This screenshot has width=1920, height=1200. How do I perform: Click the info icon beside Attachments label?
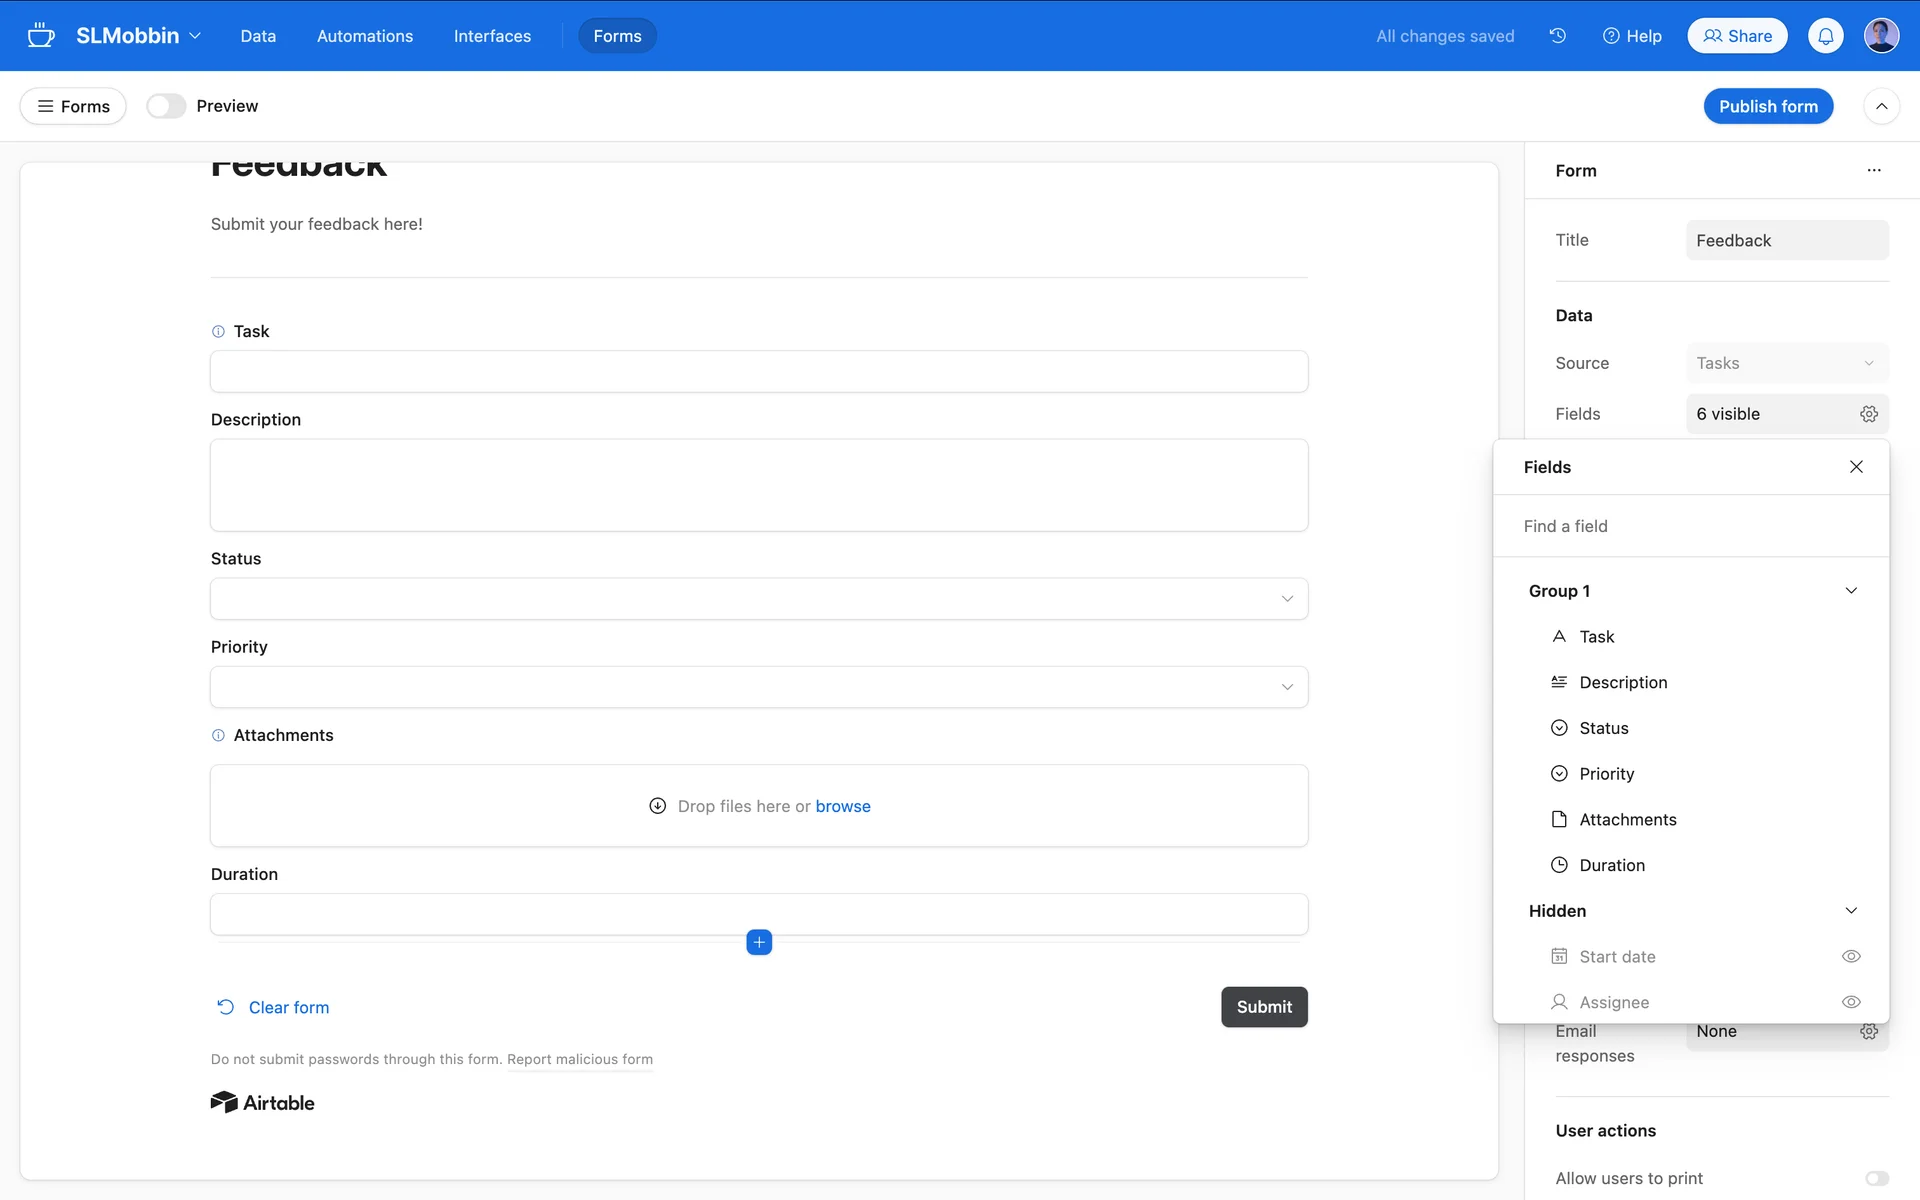(218, 735)
